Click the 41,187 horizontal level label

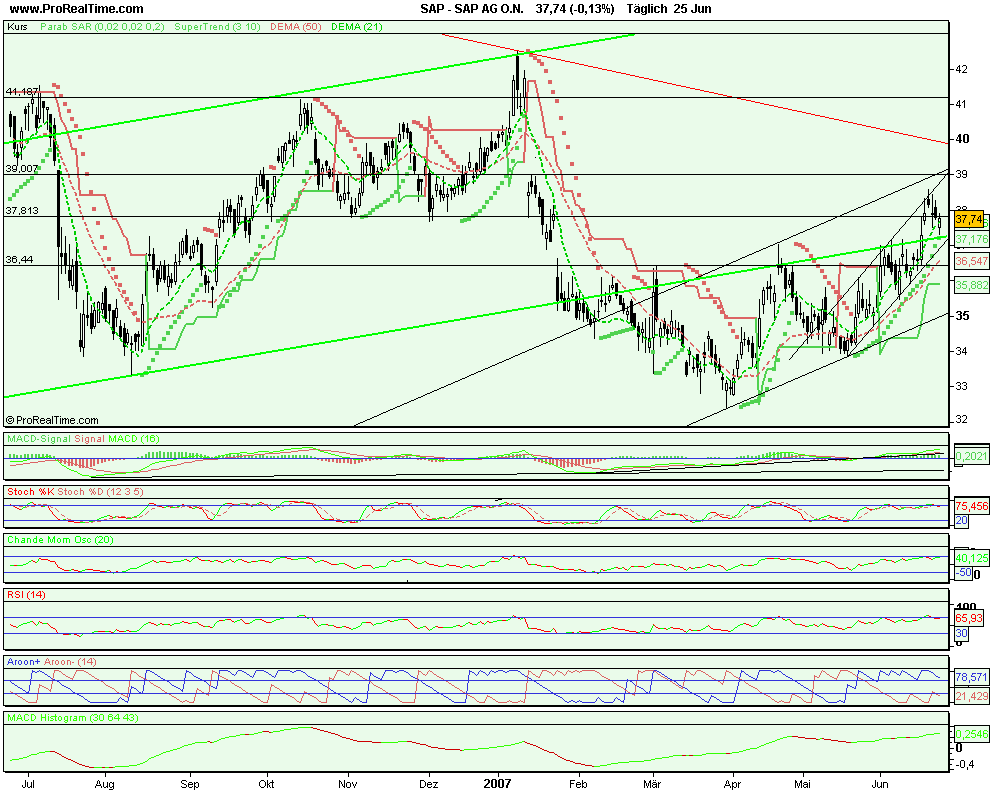tap(21, 91)
